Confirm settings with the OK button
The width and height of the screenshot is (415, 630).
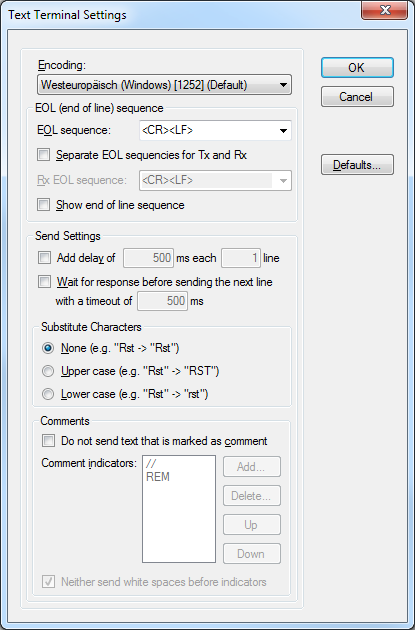357,68
